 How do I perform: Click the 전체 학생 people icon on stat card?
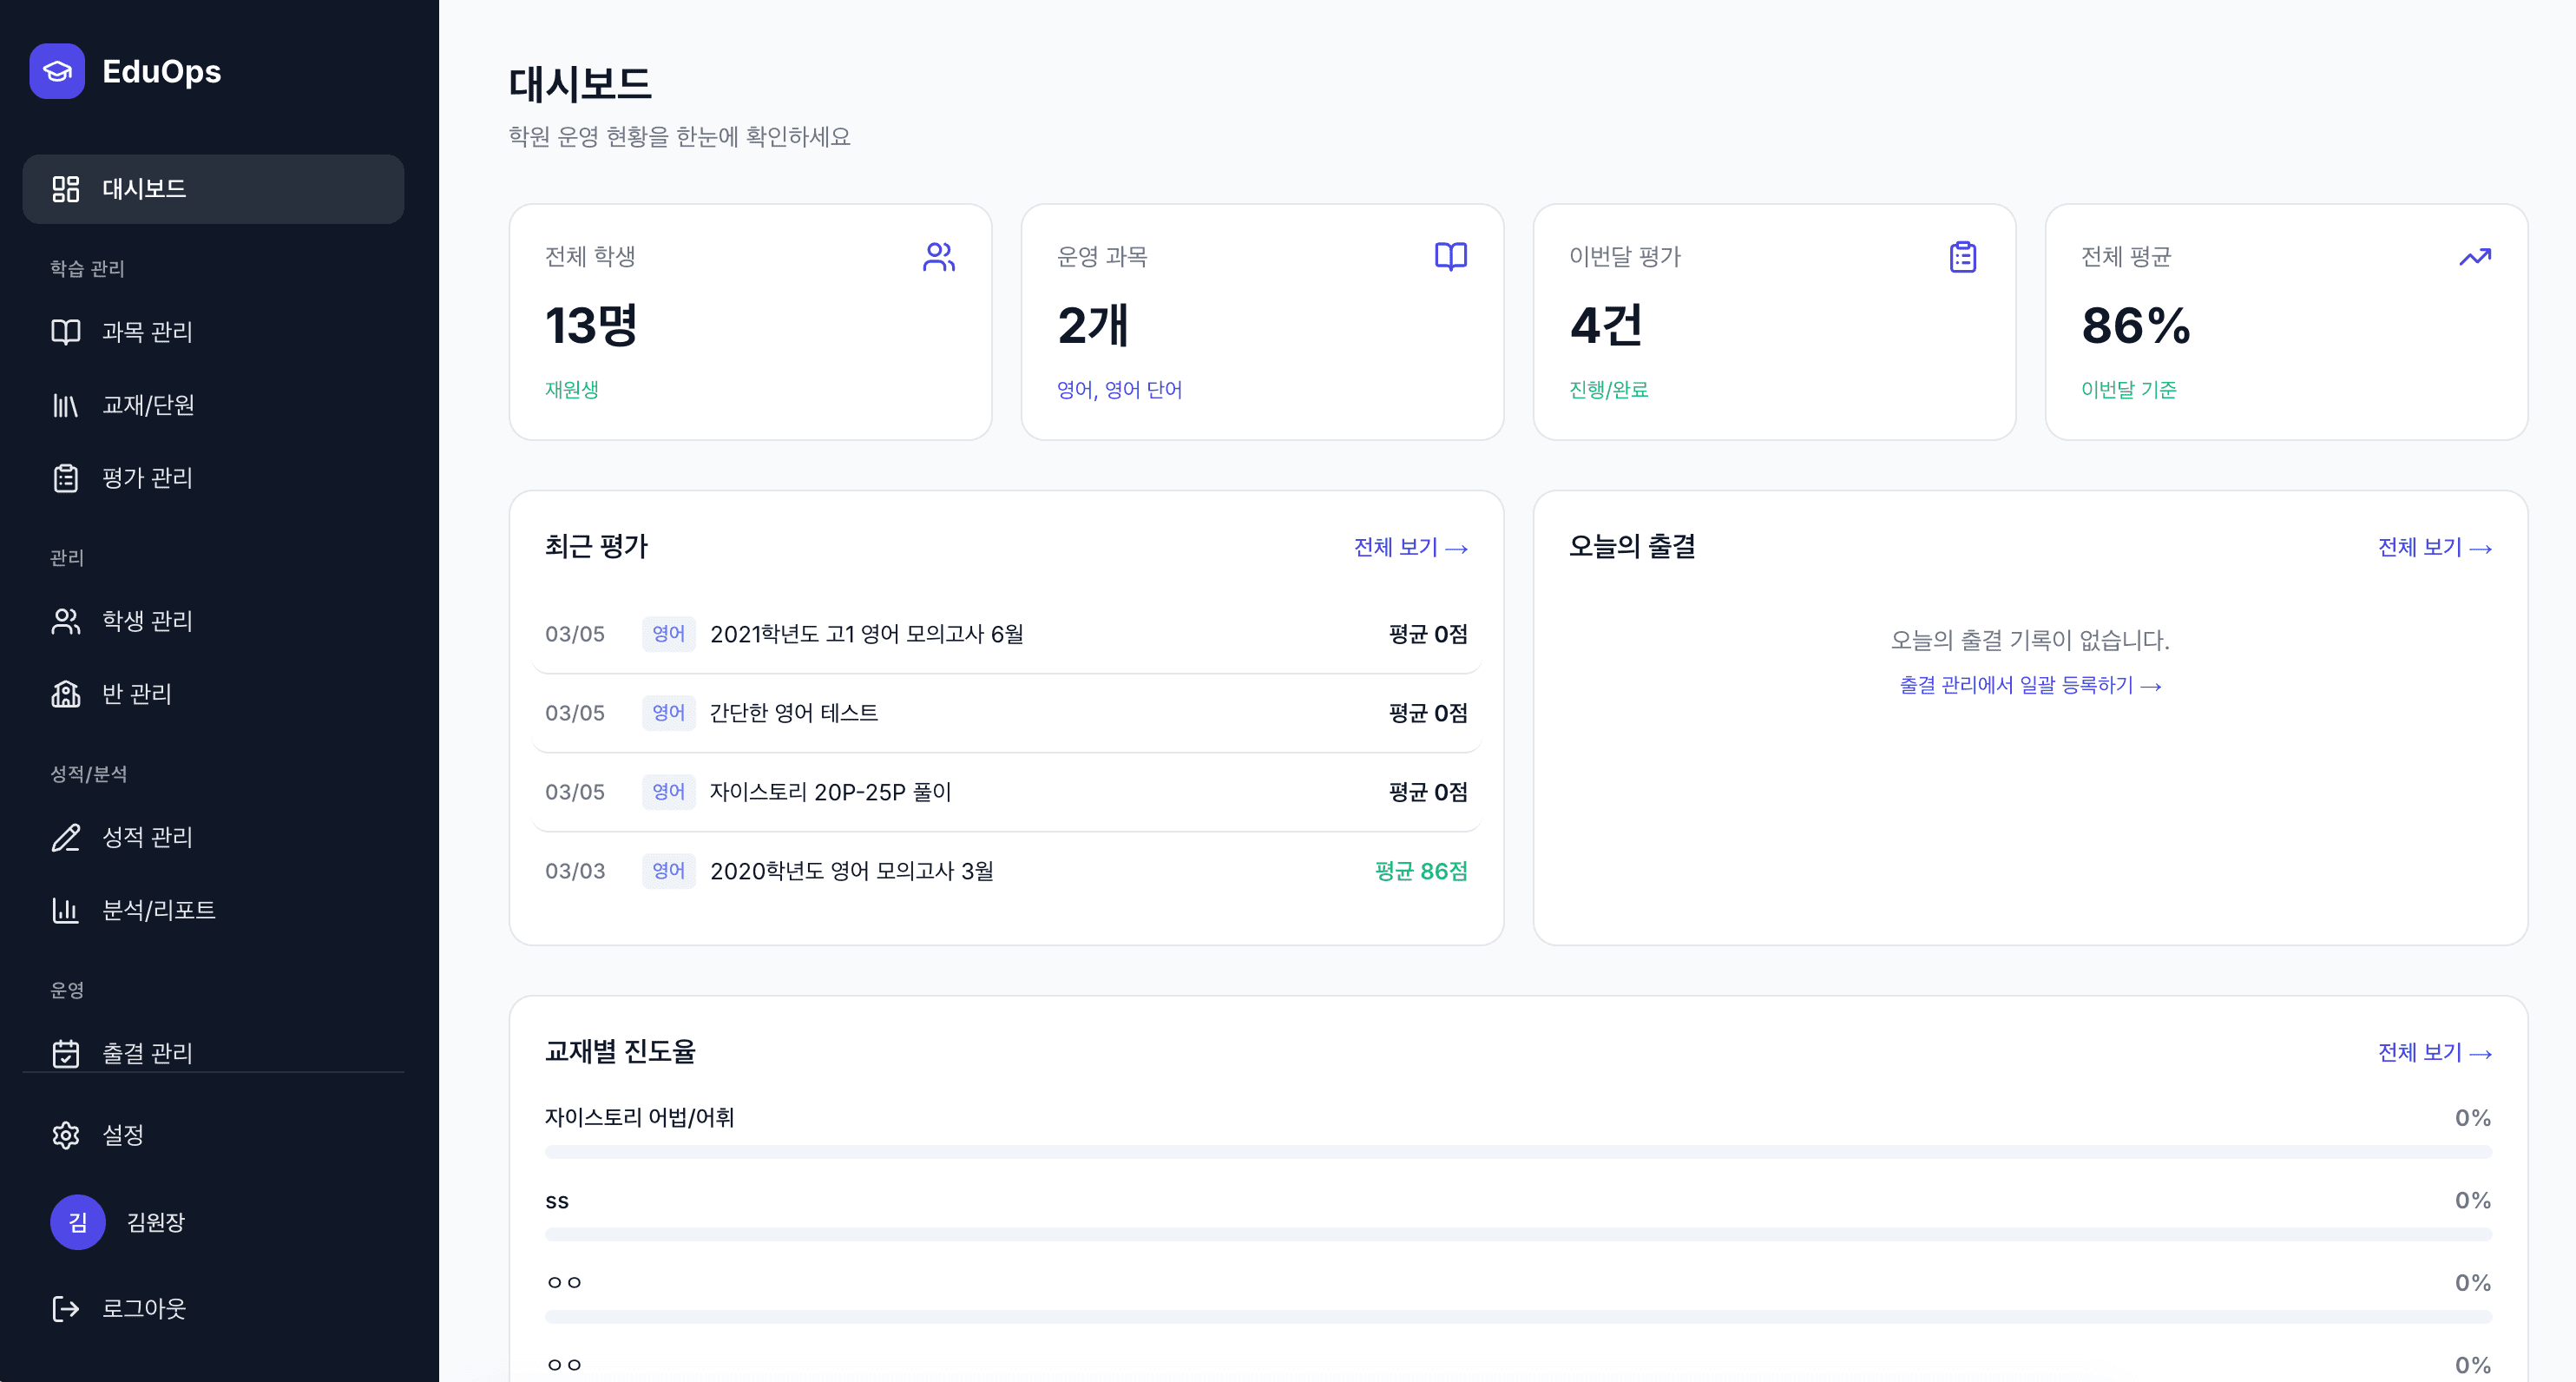point(937,257)
